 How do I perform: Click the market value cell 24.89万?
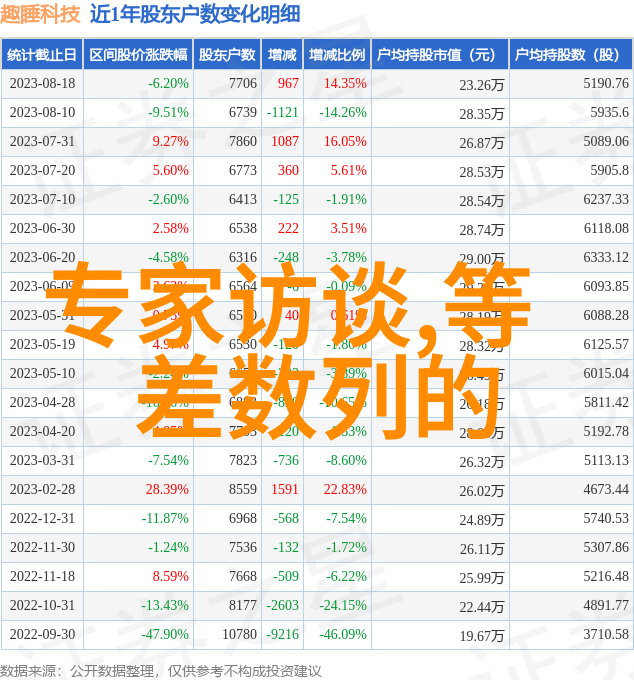[x=482, y=521]
